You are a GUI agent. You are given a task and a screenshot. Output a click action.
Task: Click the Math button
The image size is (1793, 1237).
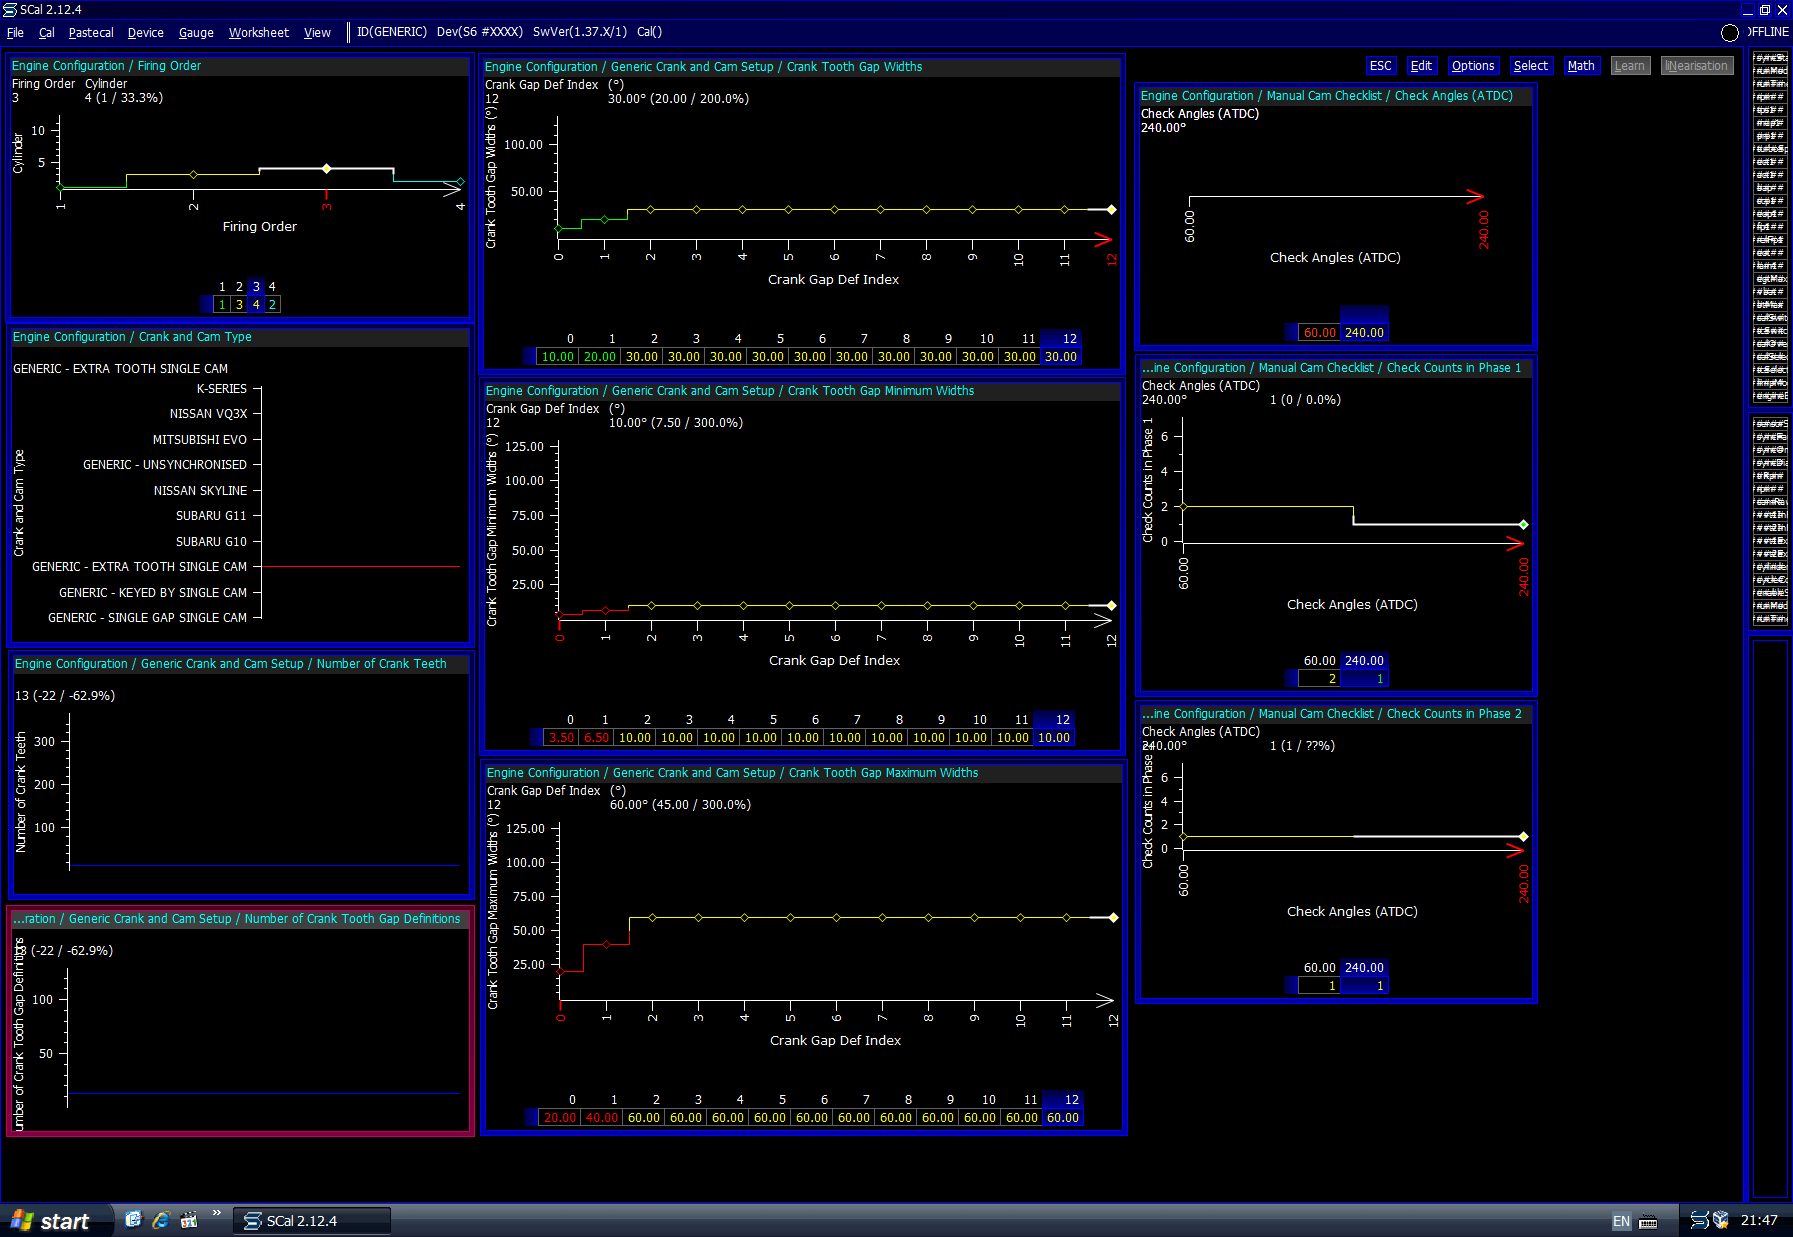coord(1581,65)
